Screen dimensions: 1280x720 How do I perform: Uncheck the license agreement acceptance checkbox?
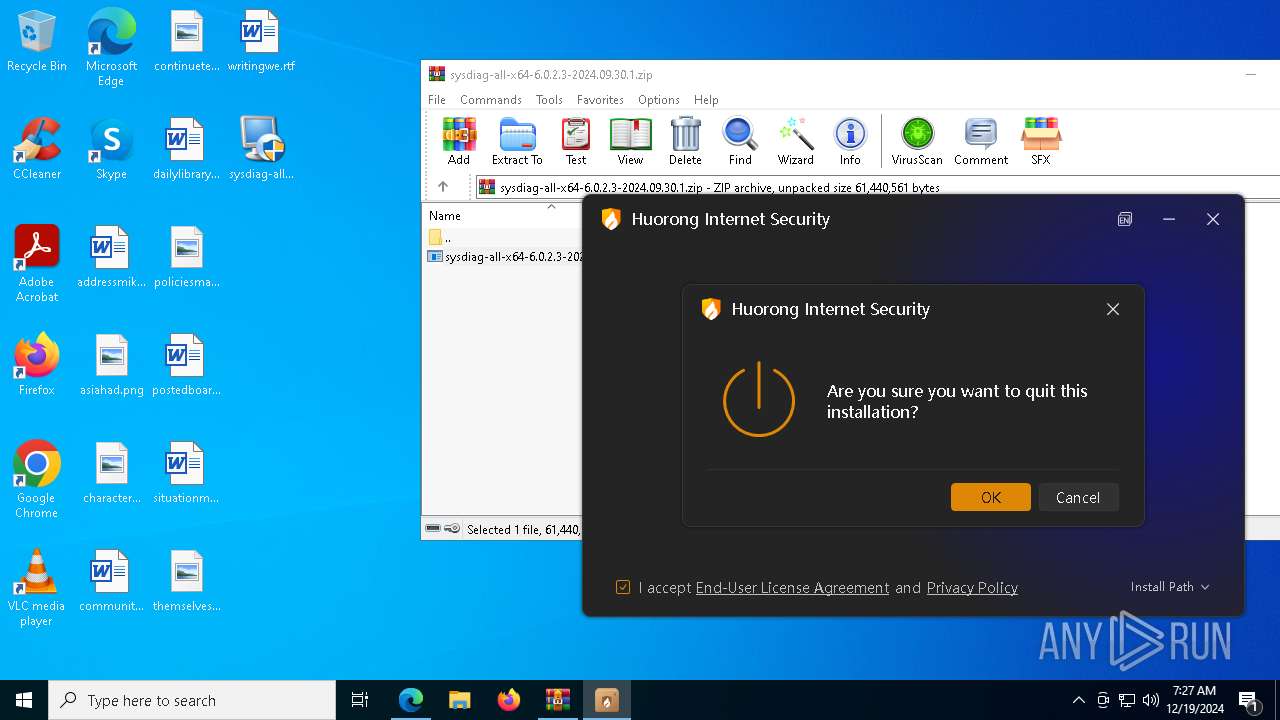click(623, 587)
